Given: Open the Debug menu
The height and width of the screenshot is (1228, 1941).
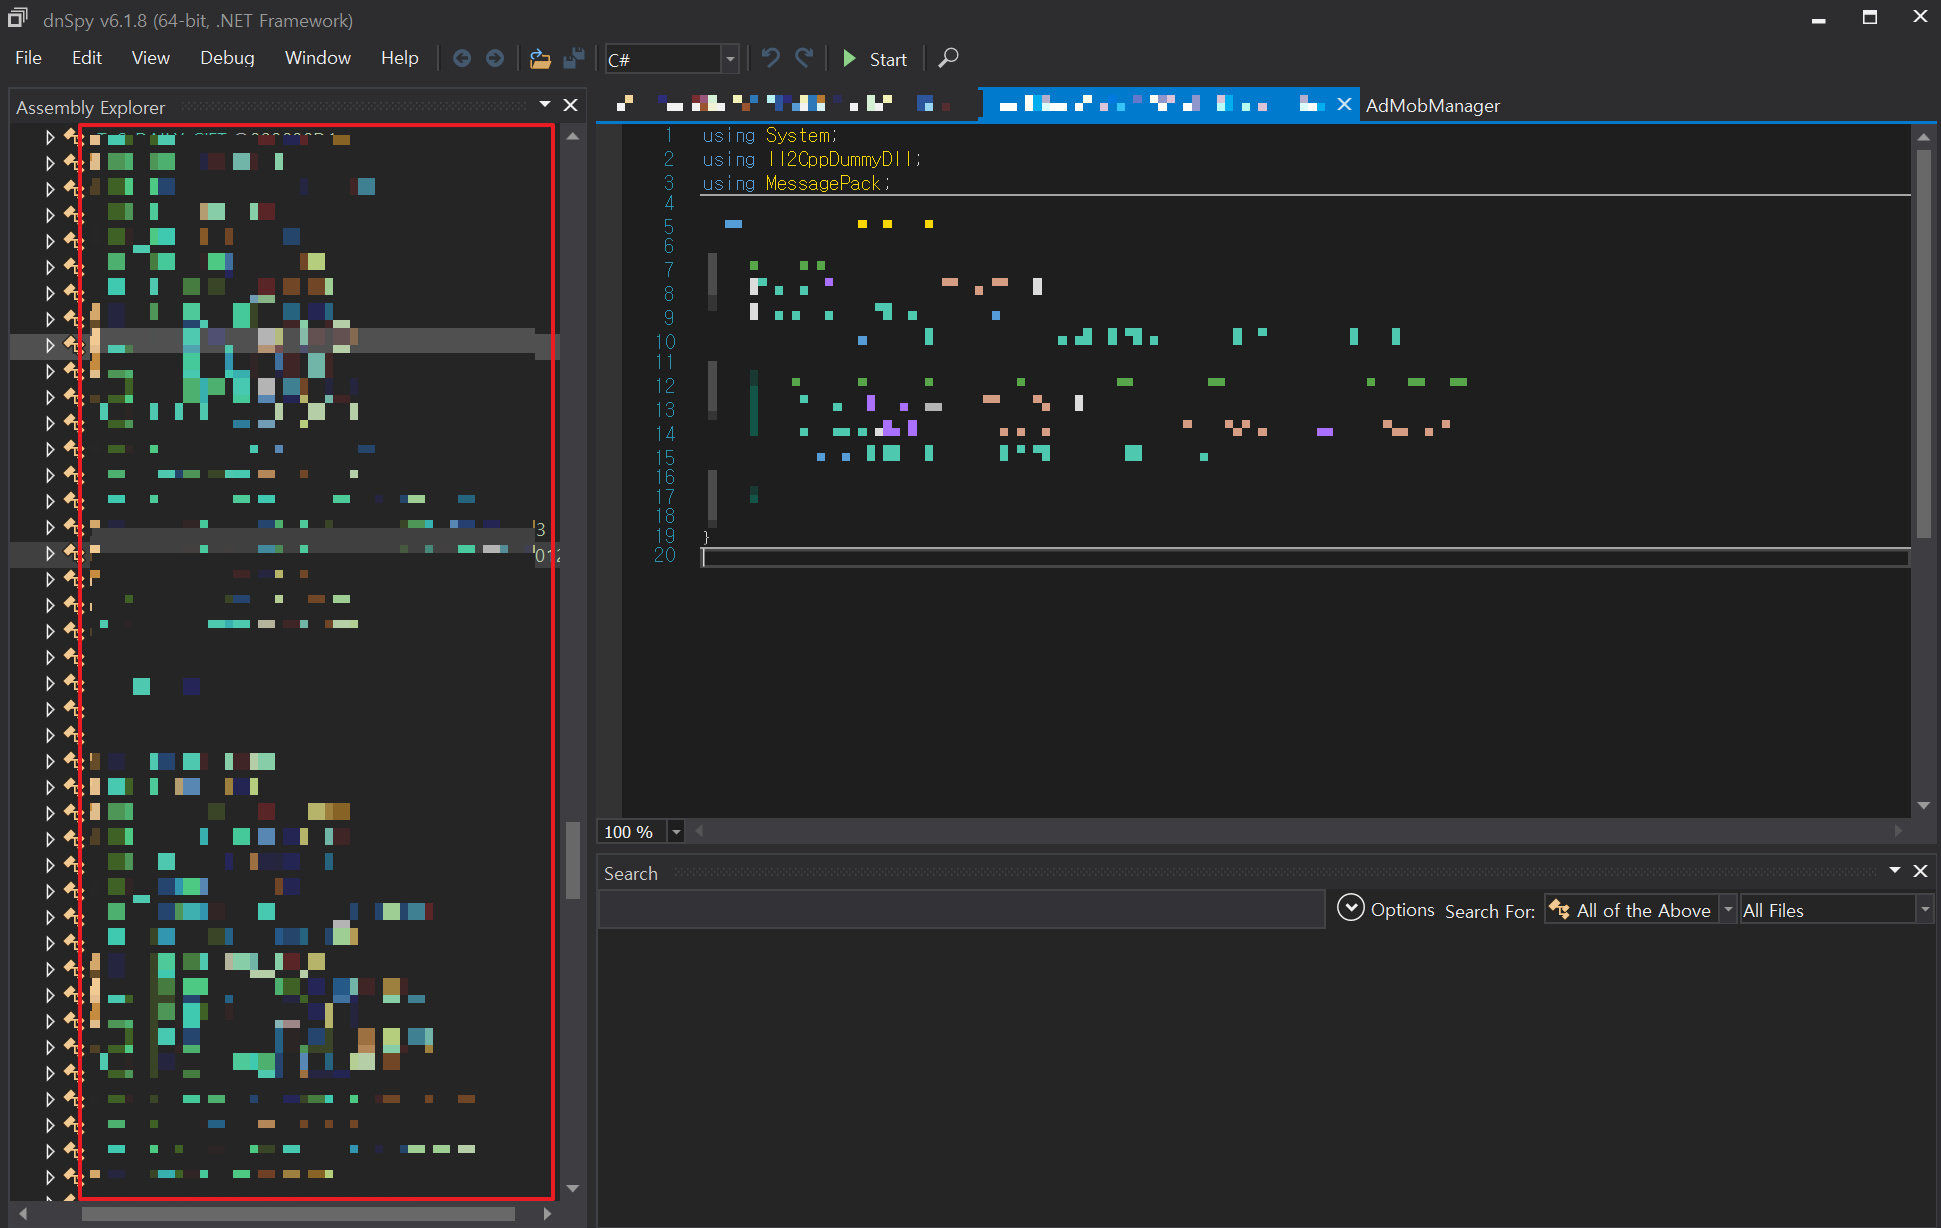Looking at the screenshot, I should click(227, 58).
